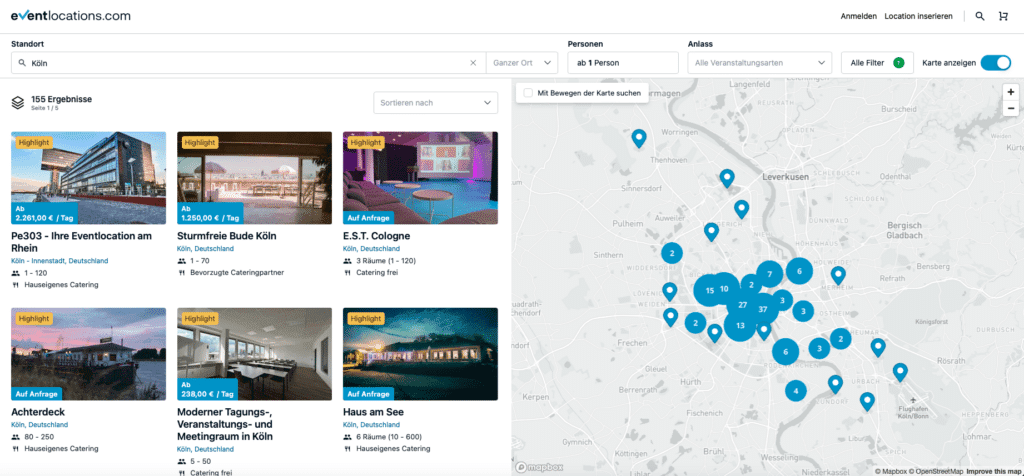Open the Sturmfreie Bude Köln listing title
Viewport: 1024px width, 476px height.
click(x=225, y=236)
